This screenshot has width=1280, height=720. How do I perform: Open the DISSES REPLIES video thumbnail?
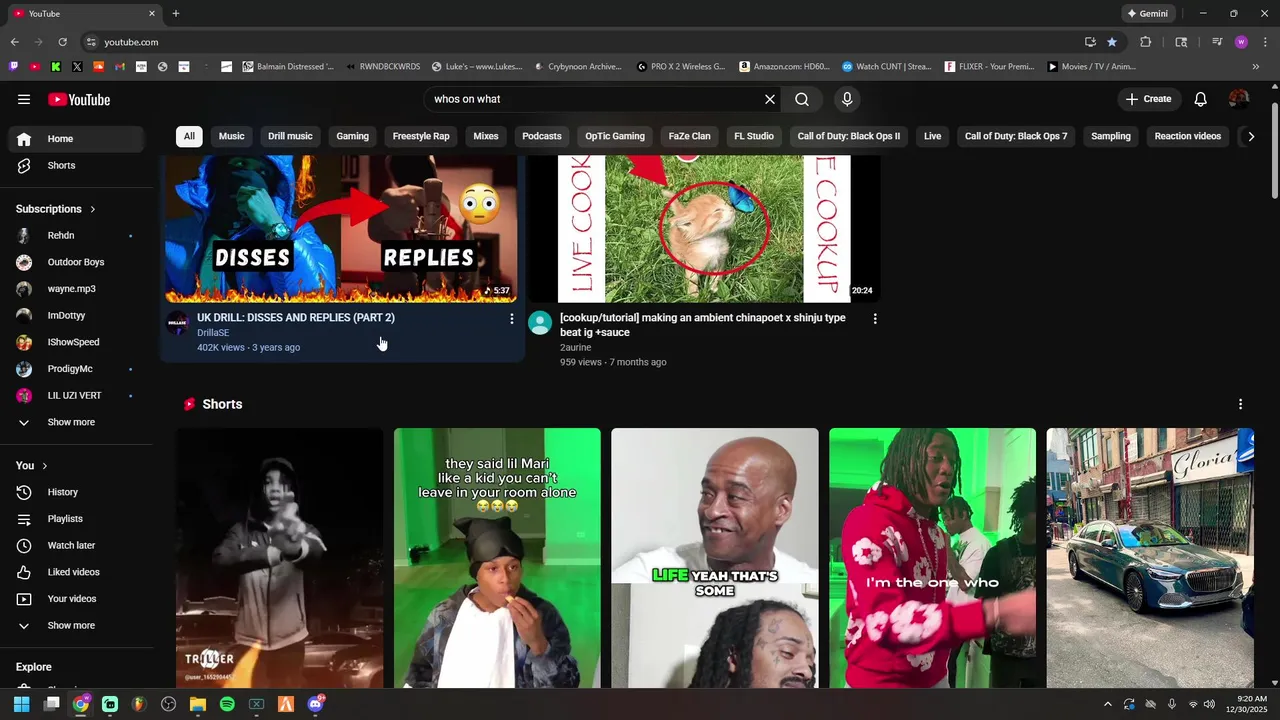pos(341,228)
